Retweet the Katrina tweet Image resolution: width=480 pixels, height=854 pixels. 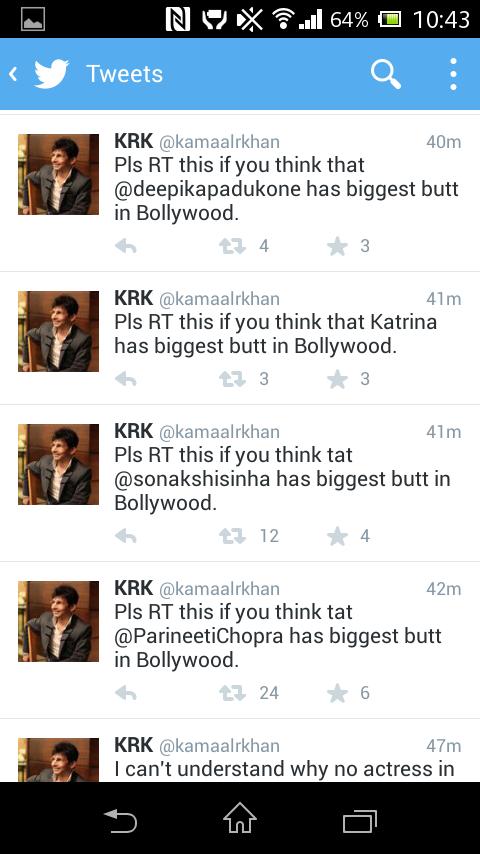point(233,379)
